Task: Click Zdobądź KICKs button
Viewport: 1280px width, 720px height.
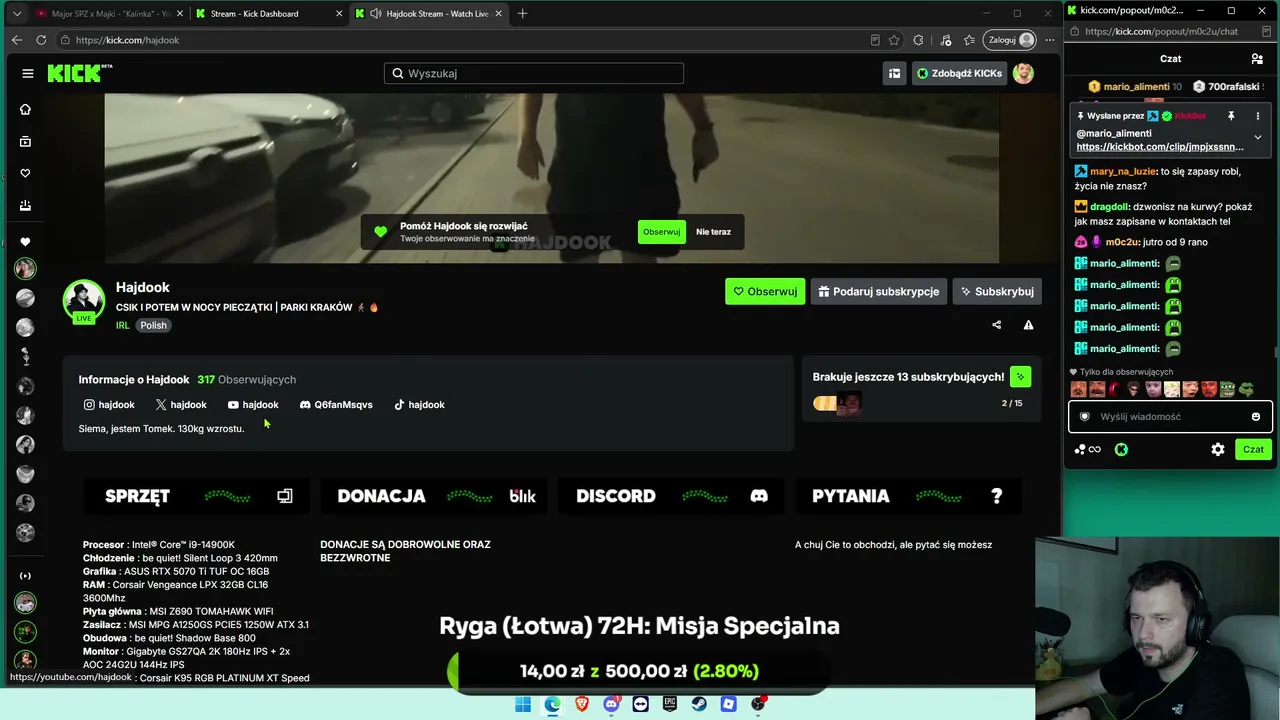Action: coord(959,73)
